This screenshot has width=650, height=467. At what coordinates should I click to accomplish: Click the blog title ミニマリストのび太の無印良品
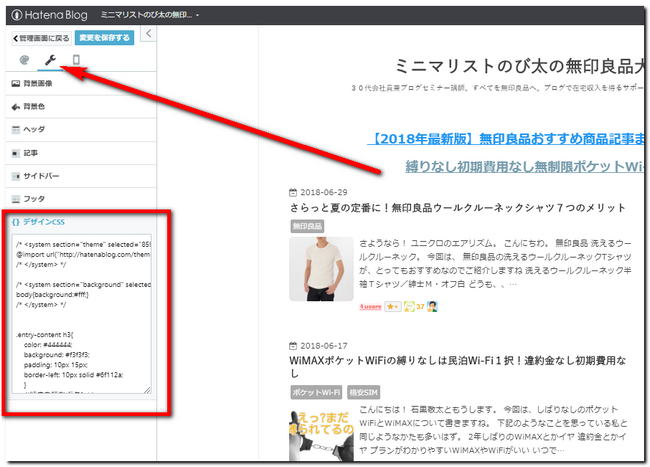[x=519, y=66]
